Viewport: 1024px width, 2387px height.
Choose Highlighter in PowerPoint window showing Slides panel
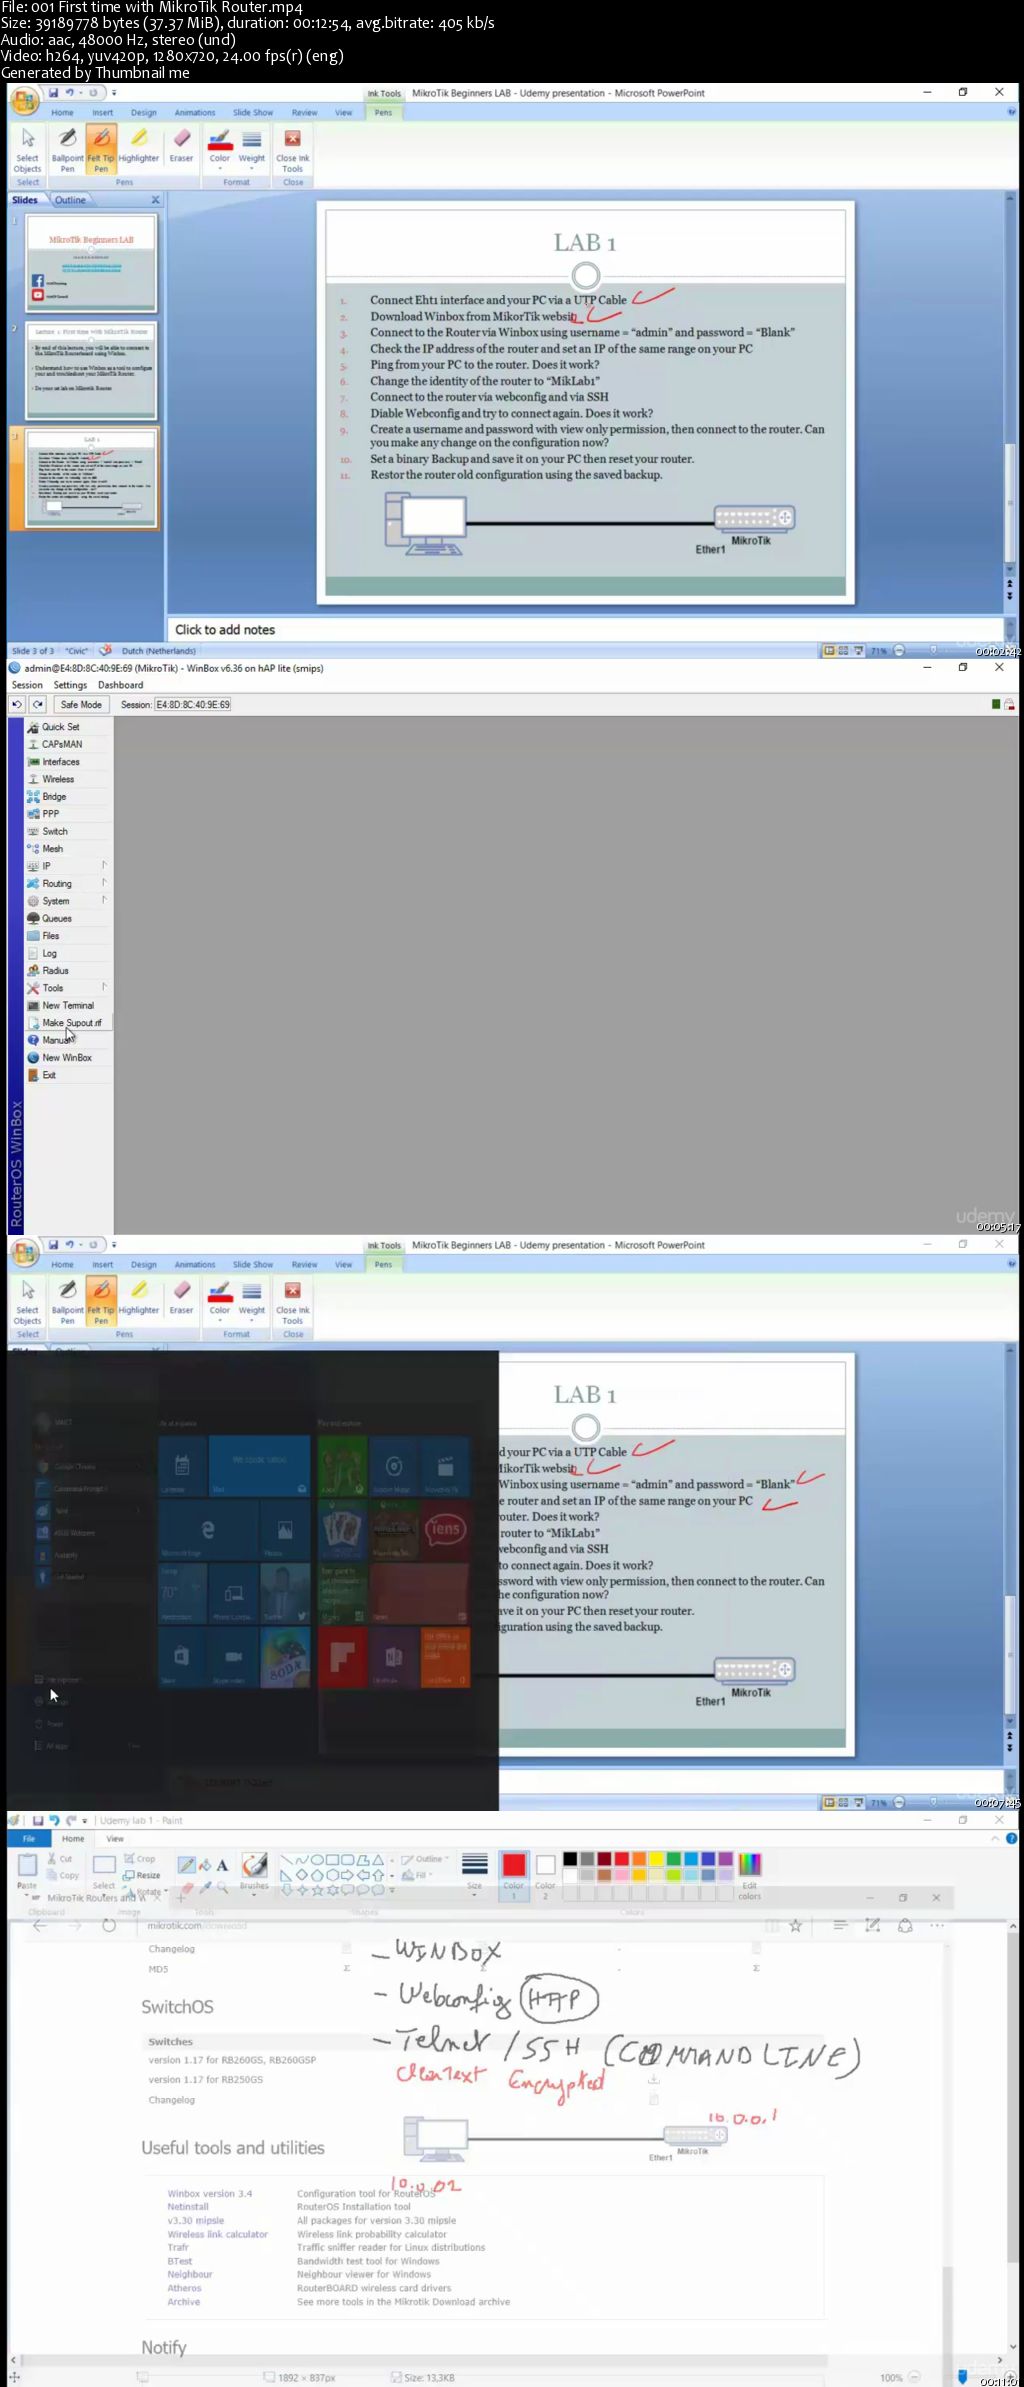pos(139,146)
